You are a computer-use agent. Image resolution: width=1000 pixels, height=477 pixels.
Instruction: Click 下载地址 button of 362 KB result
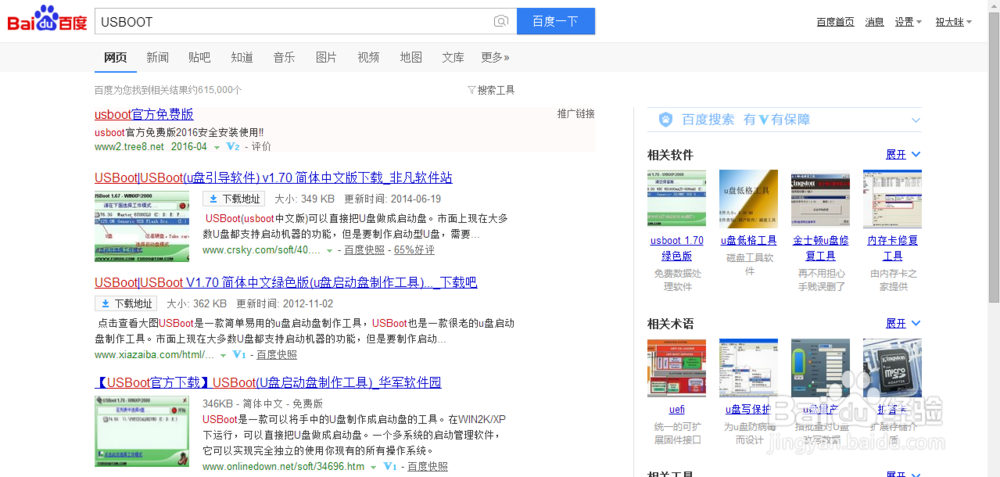[126, 304]
